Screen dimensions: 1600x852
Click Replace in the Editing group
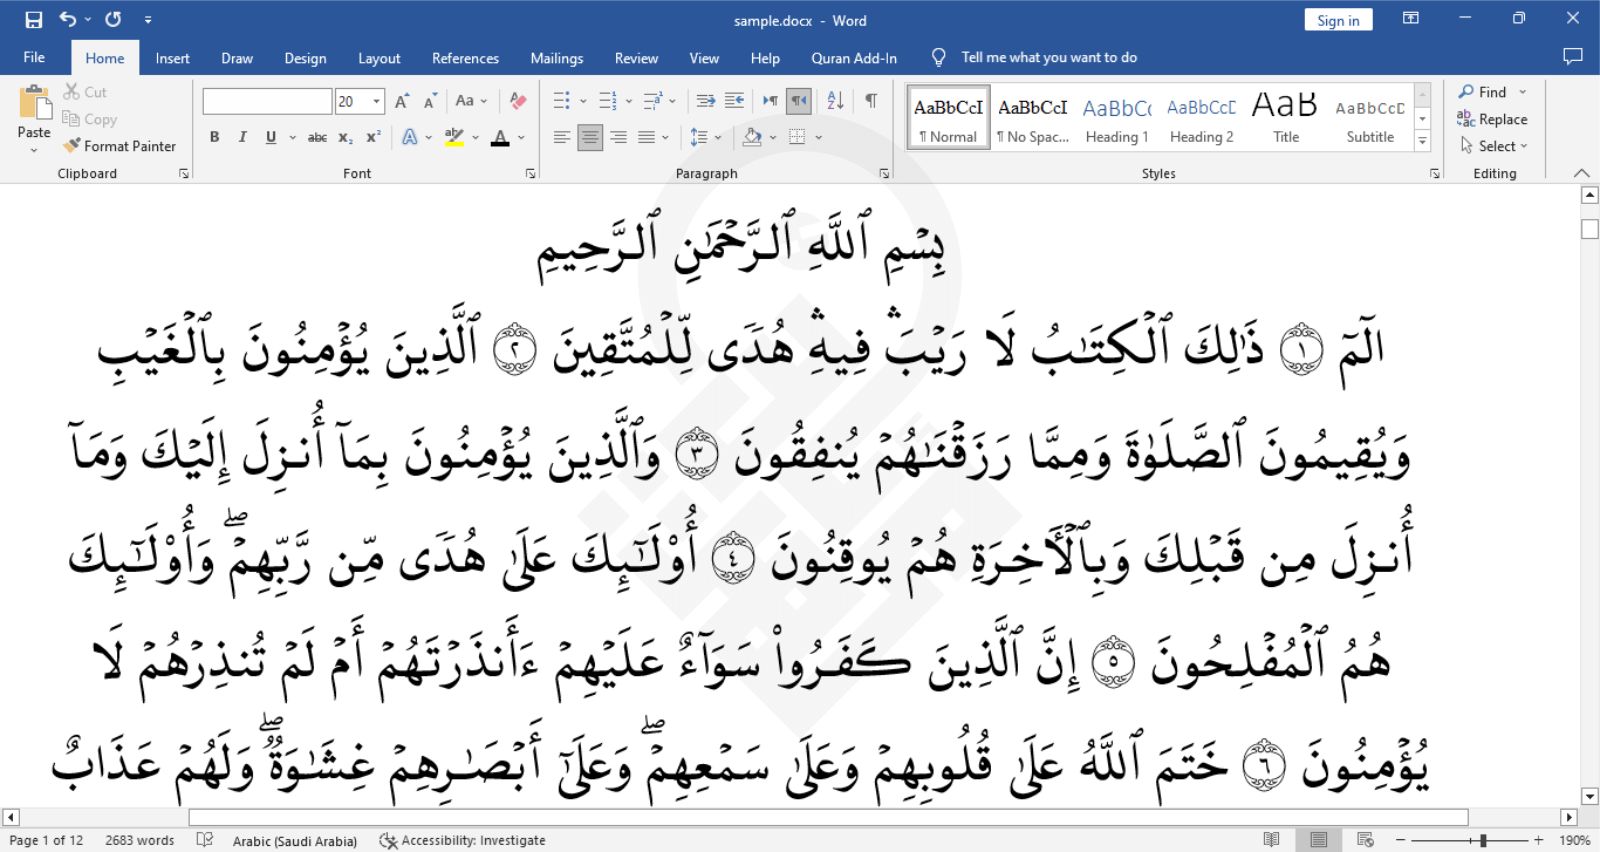pyautogui.click(x=1492, y=119)
